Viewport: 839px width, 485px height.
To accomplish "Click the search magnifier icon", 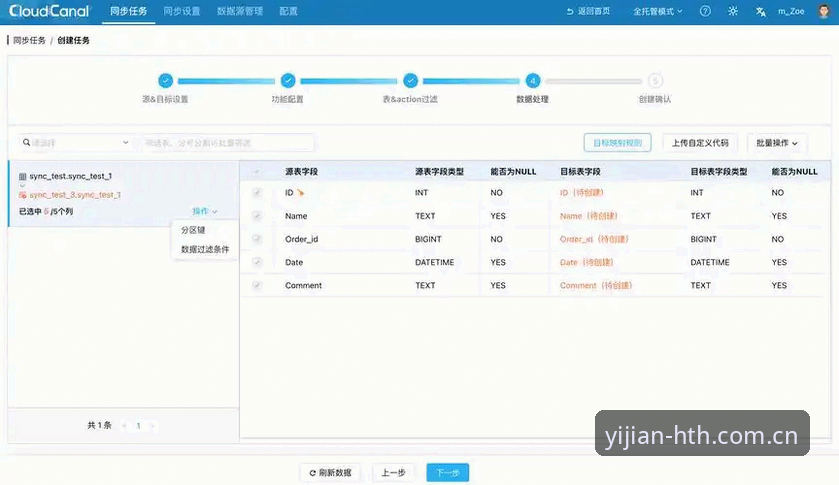I will pyautogui.click(x=26, y=142).
